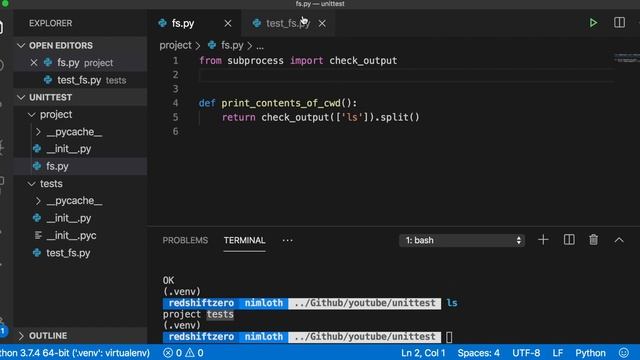Select Python language mode in status bar
The width and height of the screenshot is (640, 360).
[590, 353]
